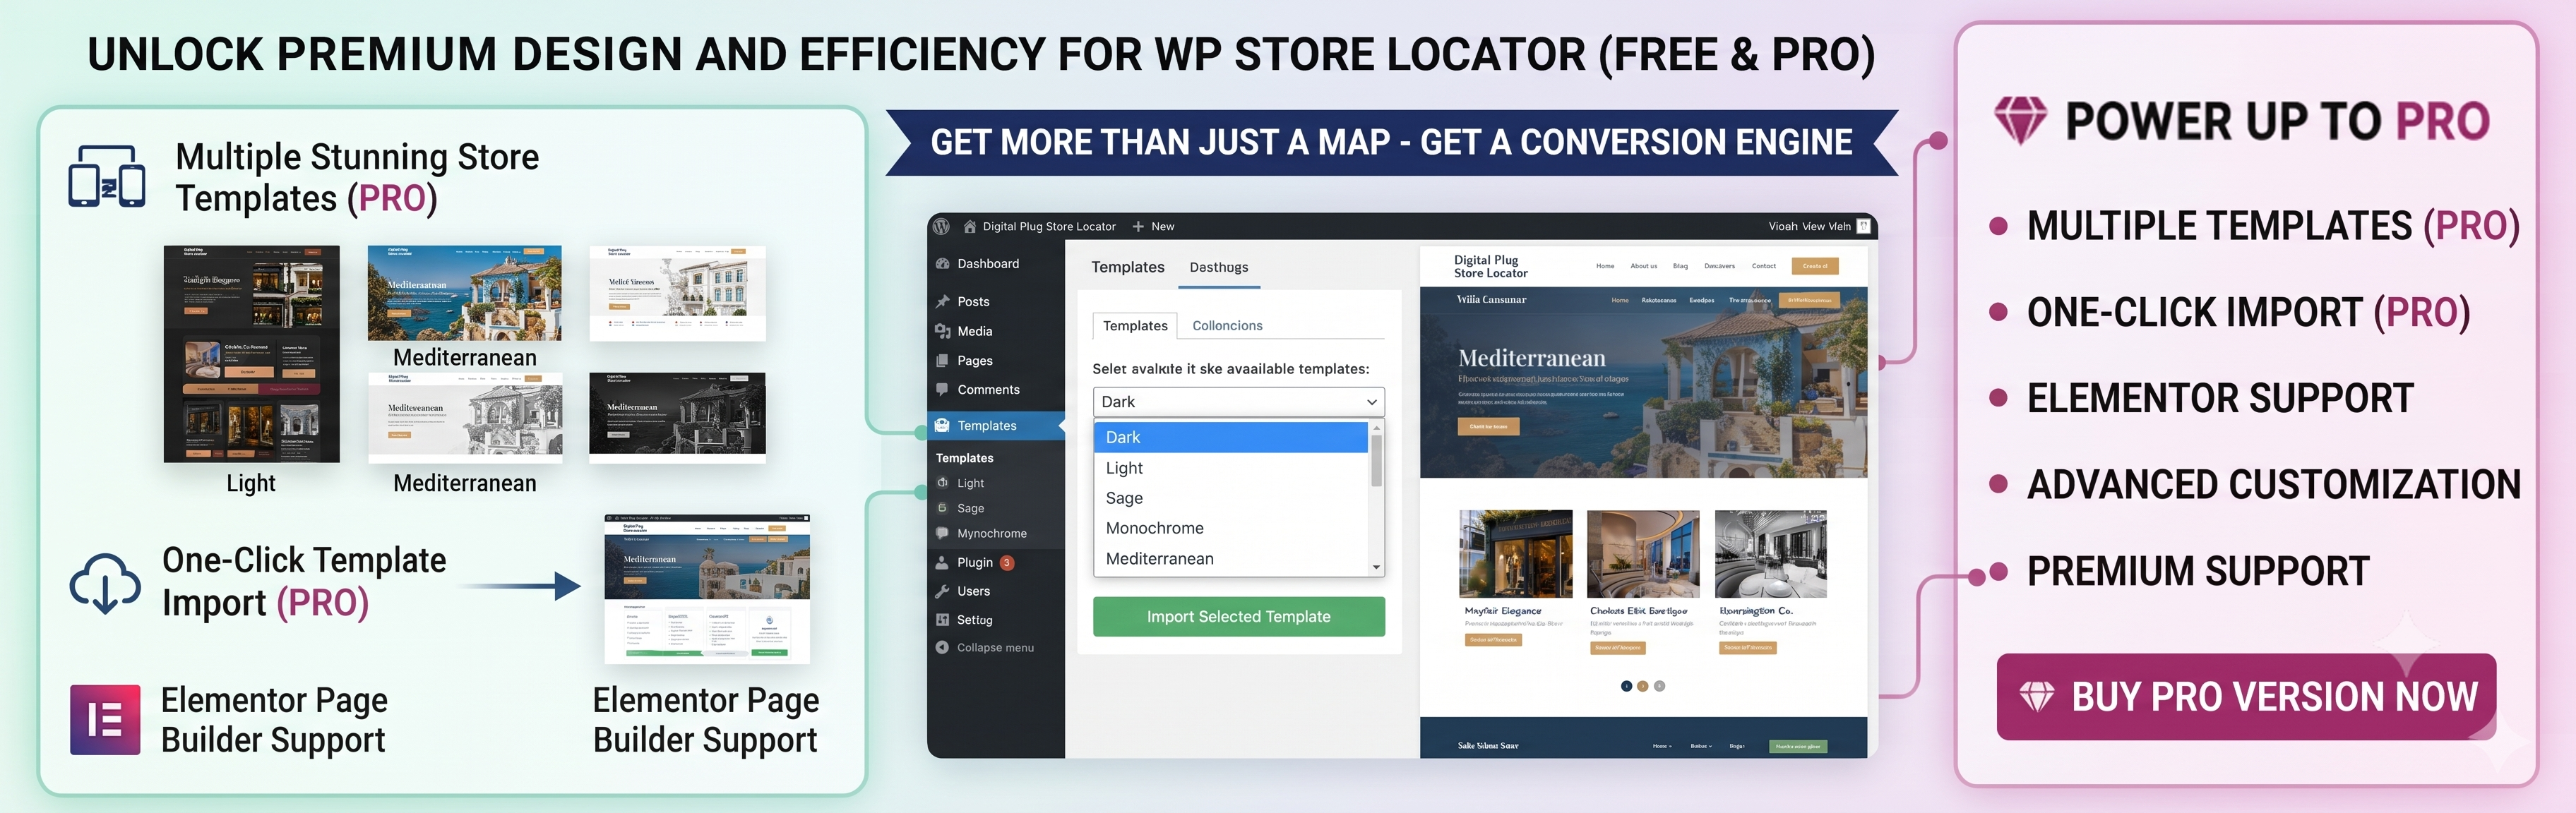Click the orange button under the Mediterranean hero heading
2576x813 pixels.
pos(1489,426)
